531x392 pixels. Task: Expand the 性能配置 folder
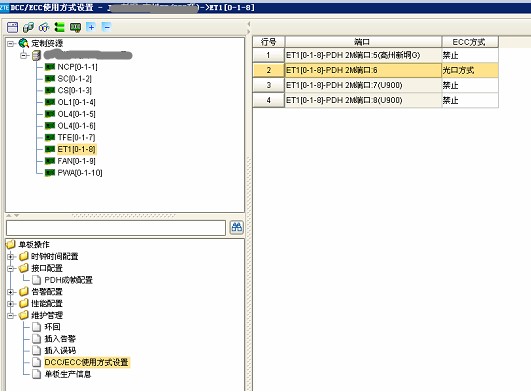(11, 304)
